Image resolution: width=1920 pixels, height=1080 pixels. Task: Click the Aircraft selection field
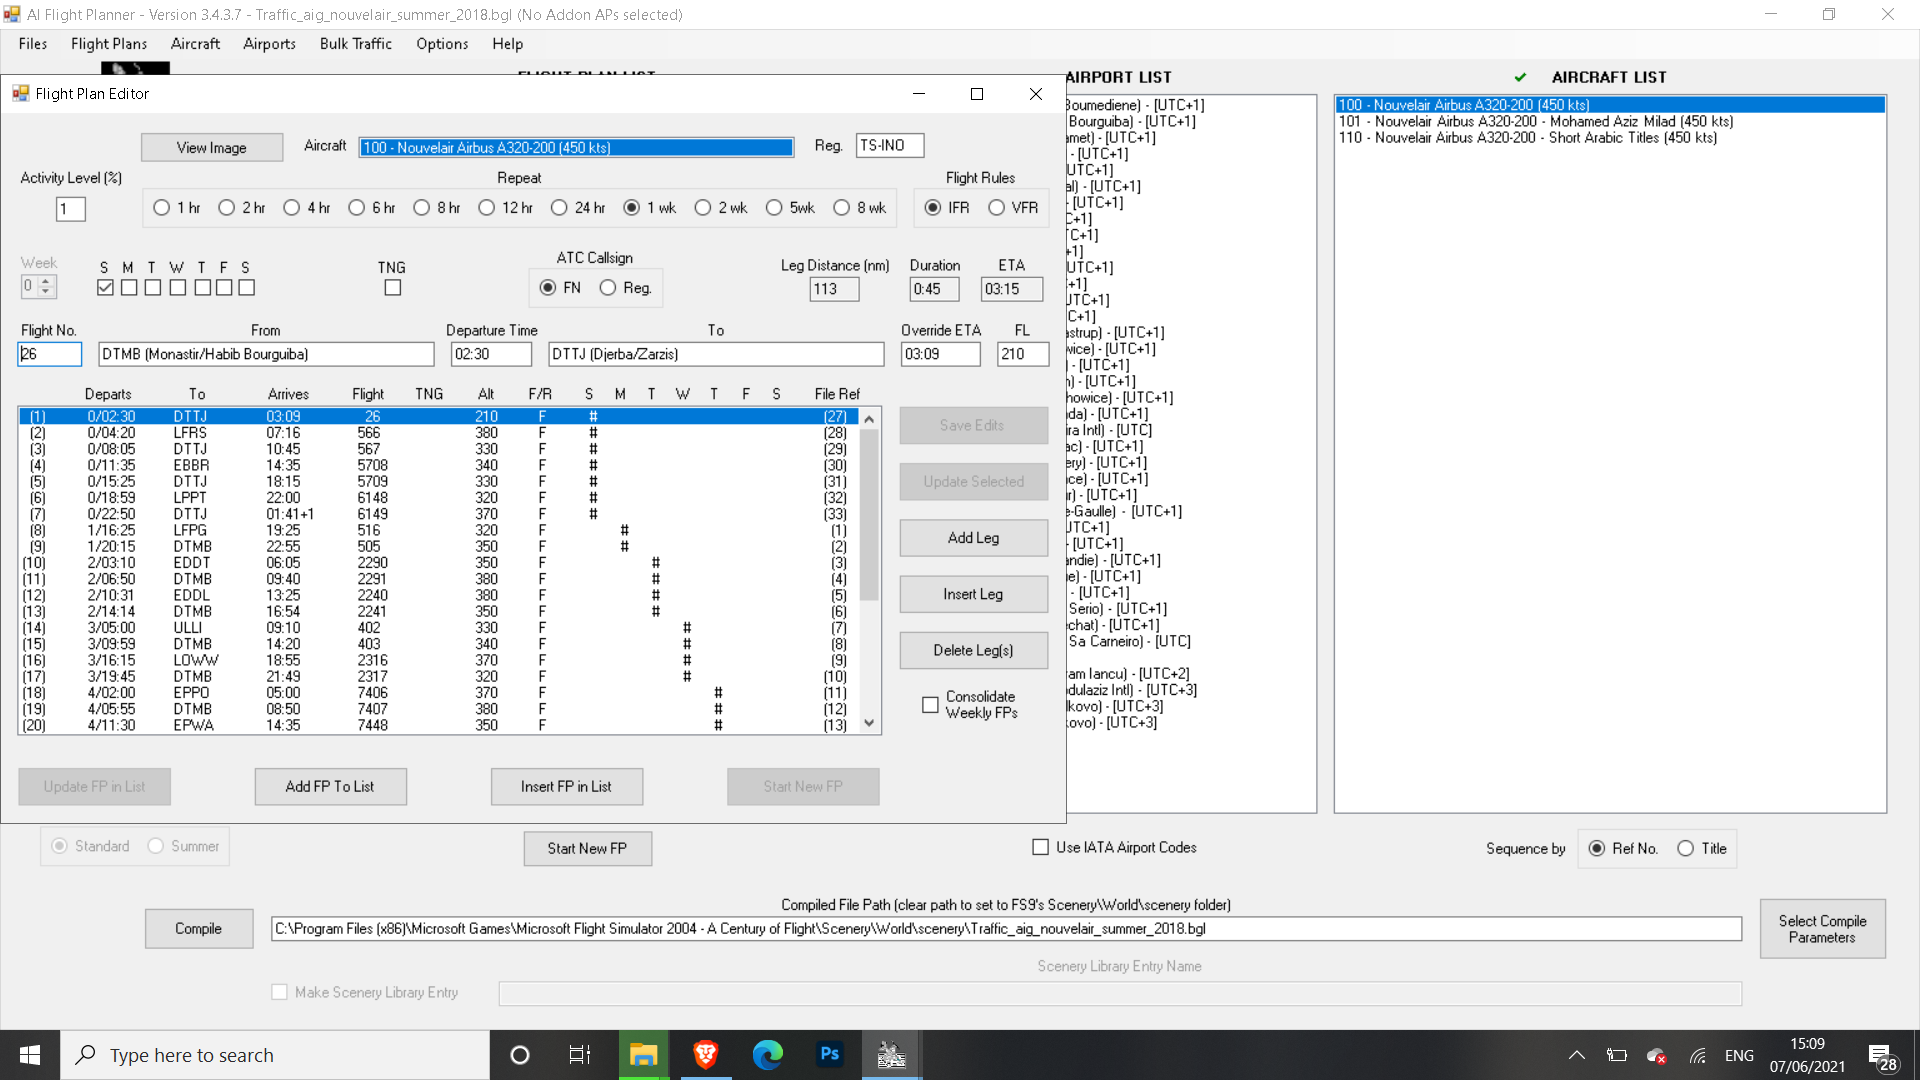pyautogui.click(x=576, y=147)
